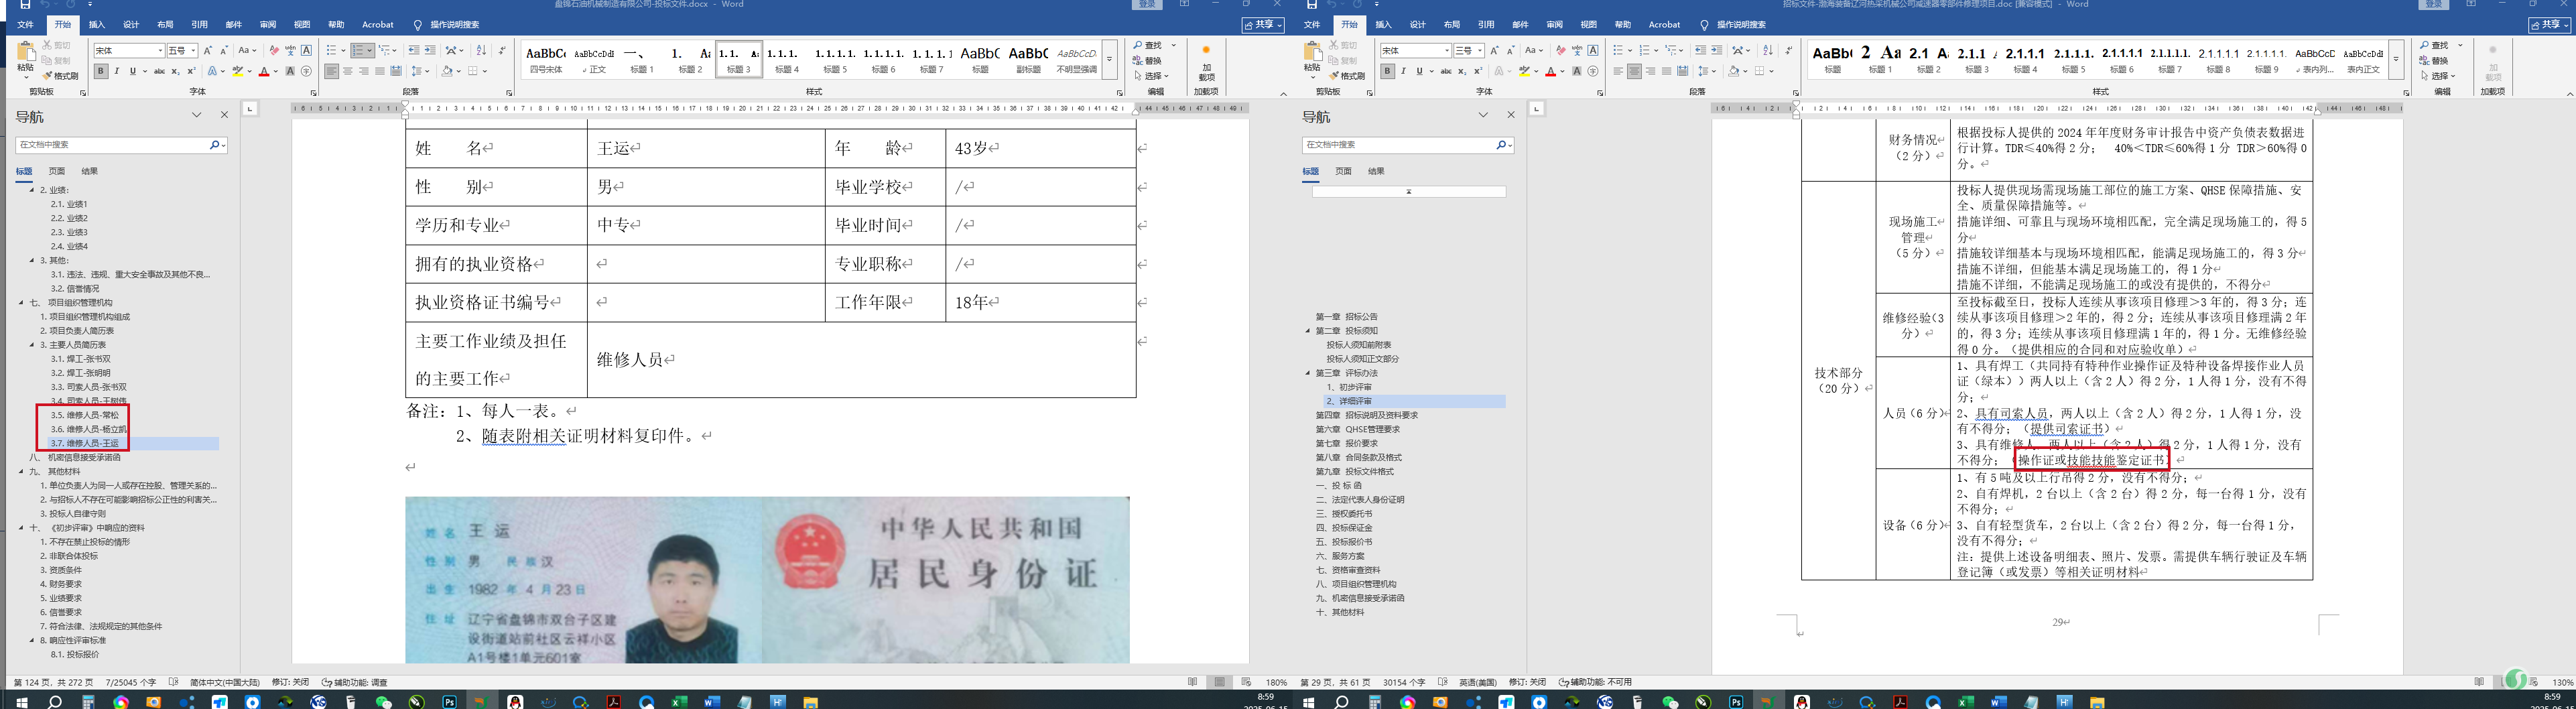This screenshot has width=2576, height=709.
Task: Toggle underline in the 投标文件 window
Action: (x=132, y=71)
